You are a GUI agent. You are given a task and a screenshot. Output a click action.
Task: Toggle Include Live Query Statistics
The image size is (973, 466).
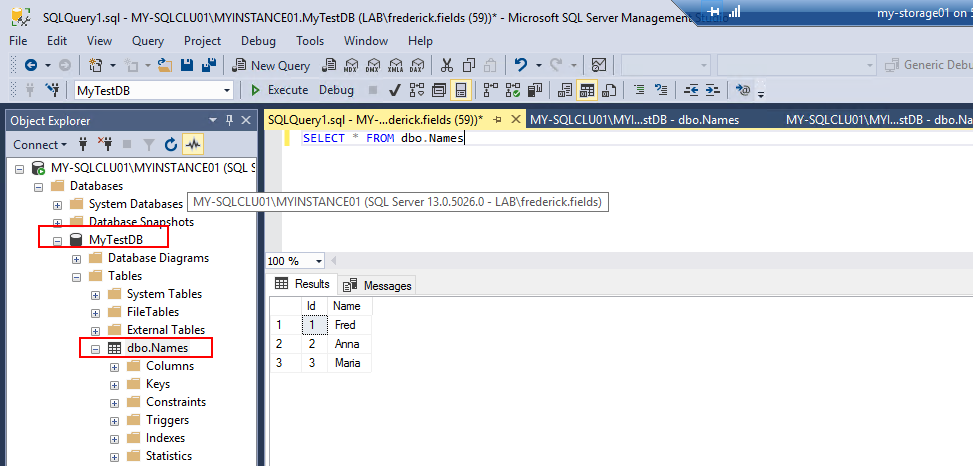(x=513, y=91)
